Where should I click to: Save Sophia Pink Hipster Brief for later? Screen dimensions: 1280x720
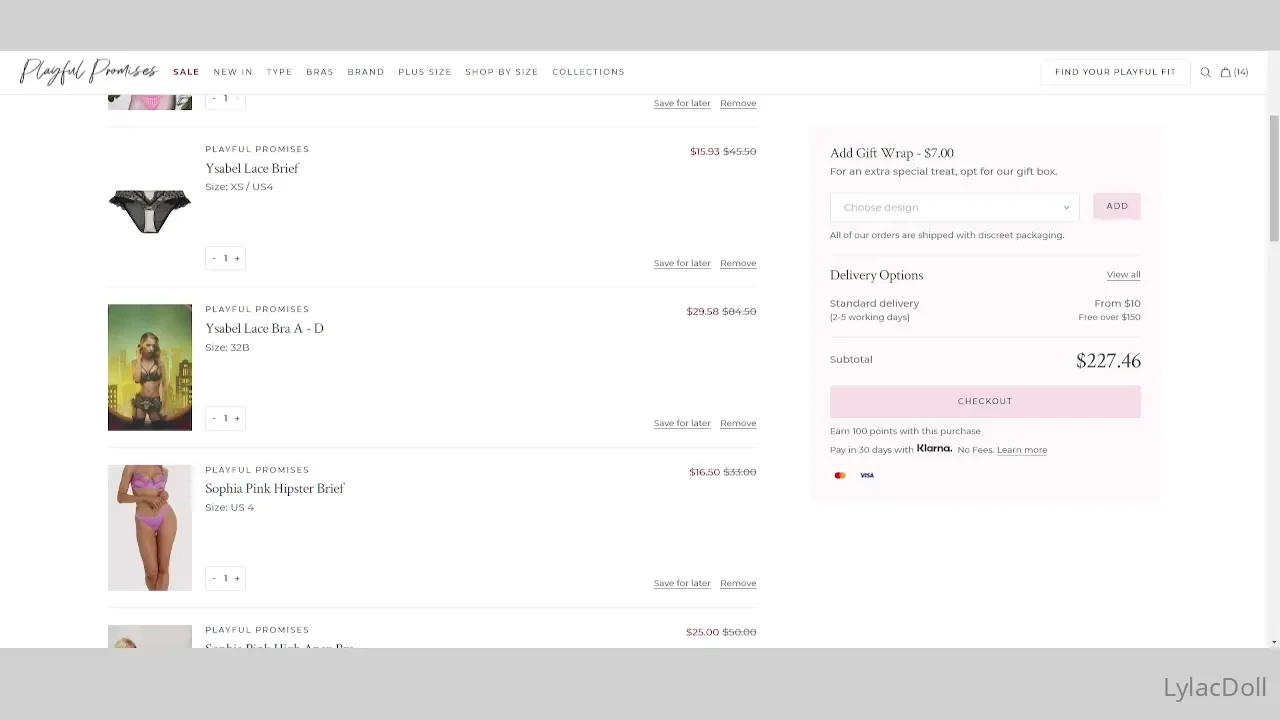click(682, 583)
